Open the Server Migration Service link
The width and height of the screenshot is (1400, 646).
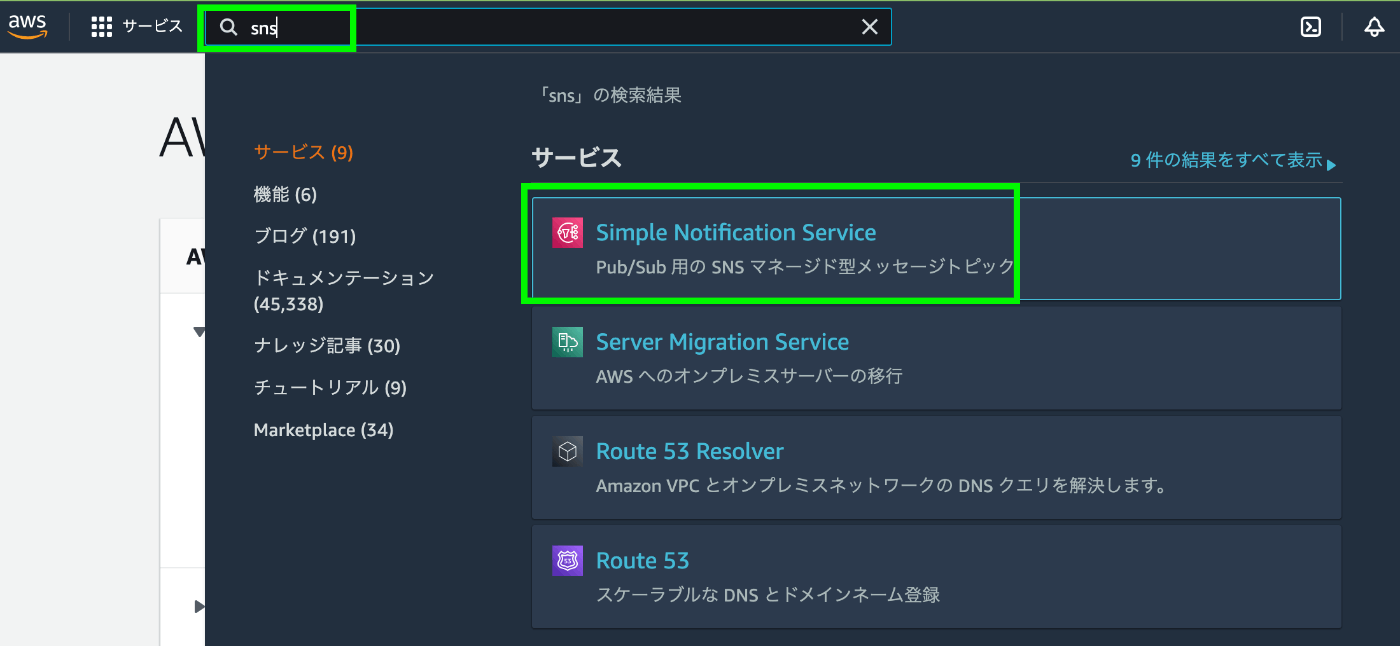coord(722,342)
